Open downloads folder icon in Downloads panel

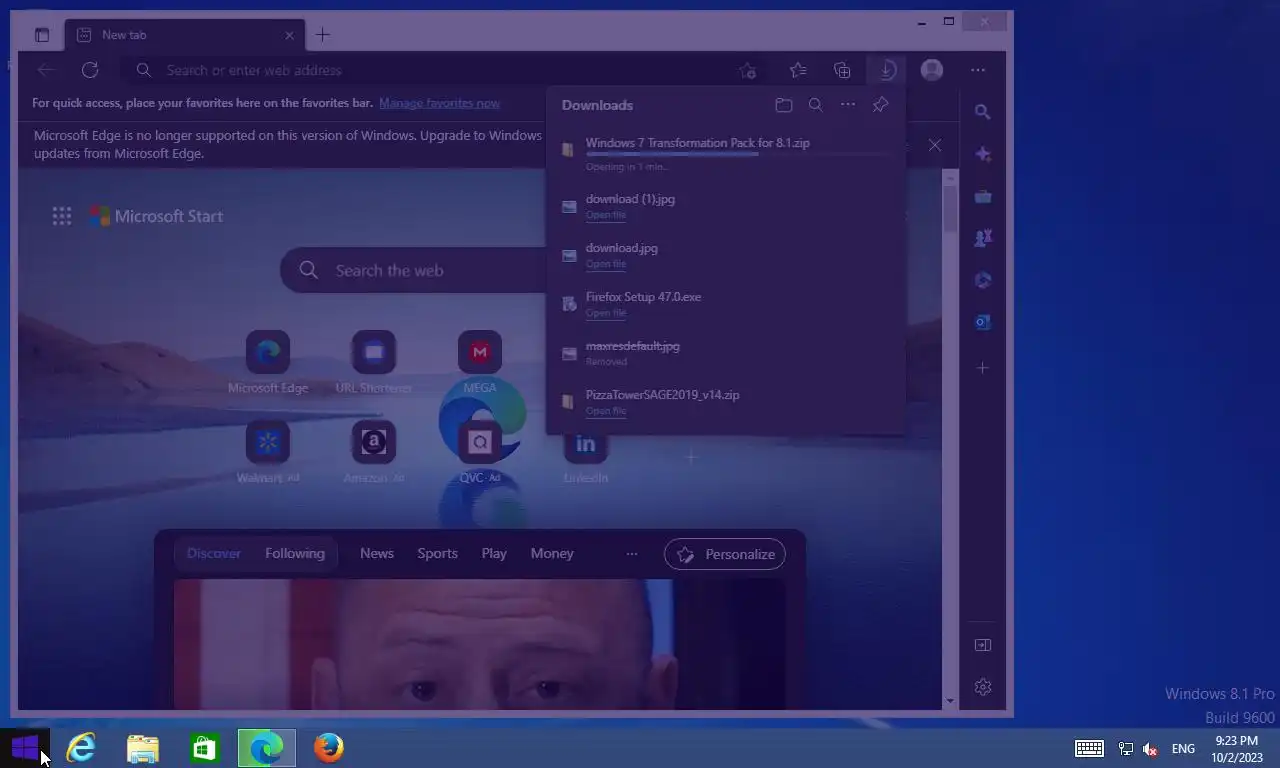784,105
